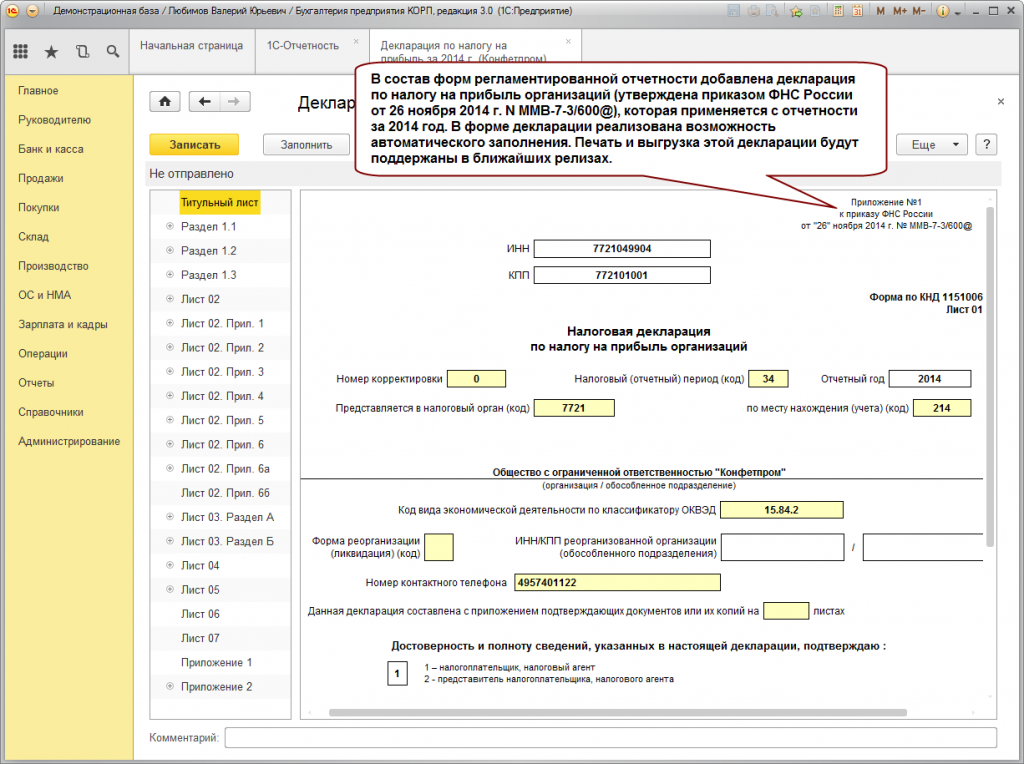Select Лист 02. Прил. 6б item
This screenshot has height=764, width=1024.
point(225,493)
